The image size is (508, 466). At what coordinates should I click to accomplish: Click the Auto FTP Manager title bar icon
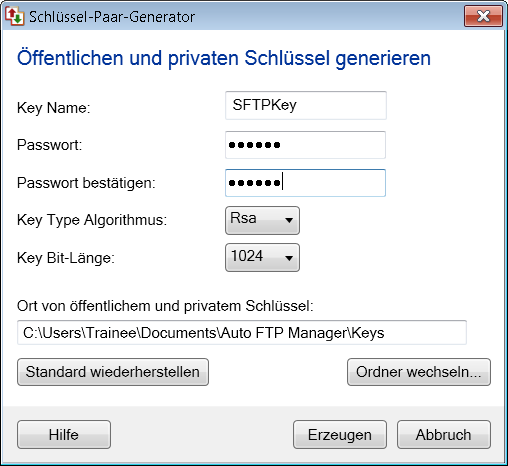pyautogui.click(x=14, y=16)
